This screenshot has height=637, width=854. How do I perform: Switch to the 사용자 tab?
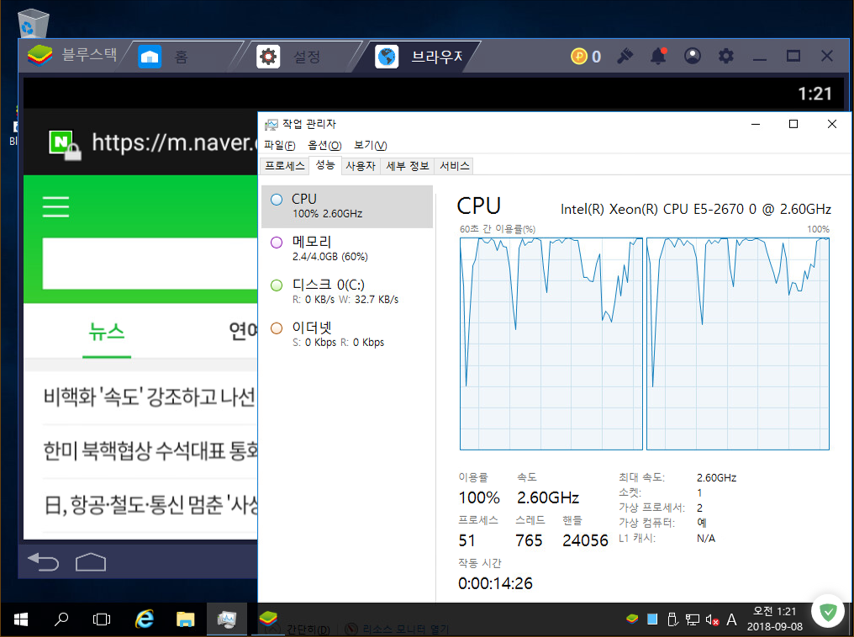pos(361,166)
